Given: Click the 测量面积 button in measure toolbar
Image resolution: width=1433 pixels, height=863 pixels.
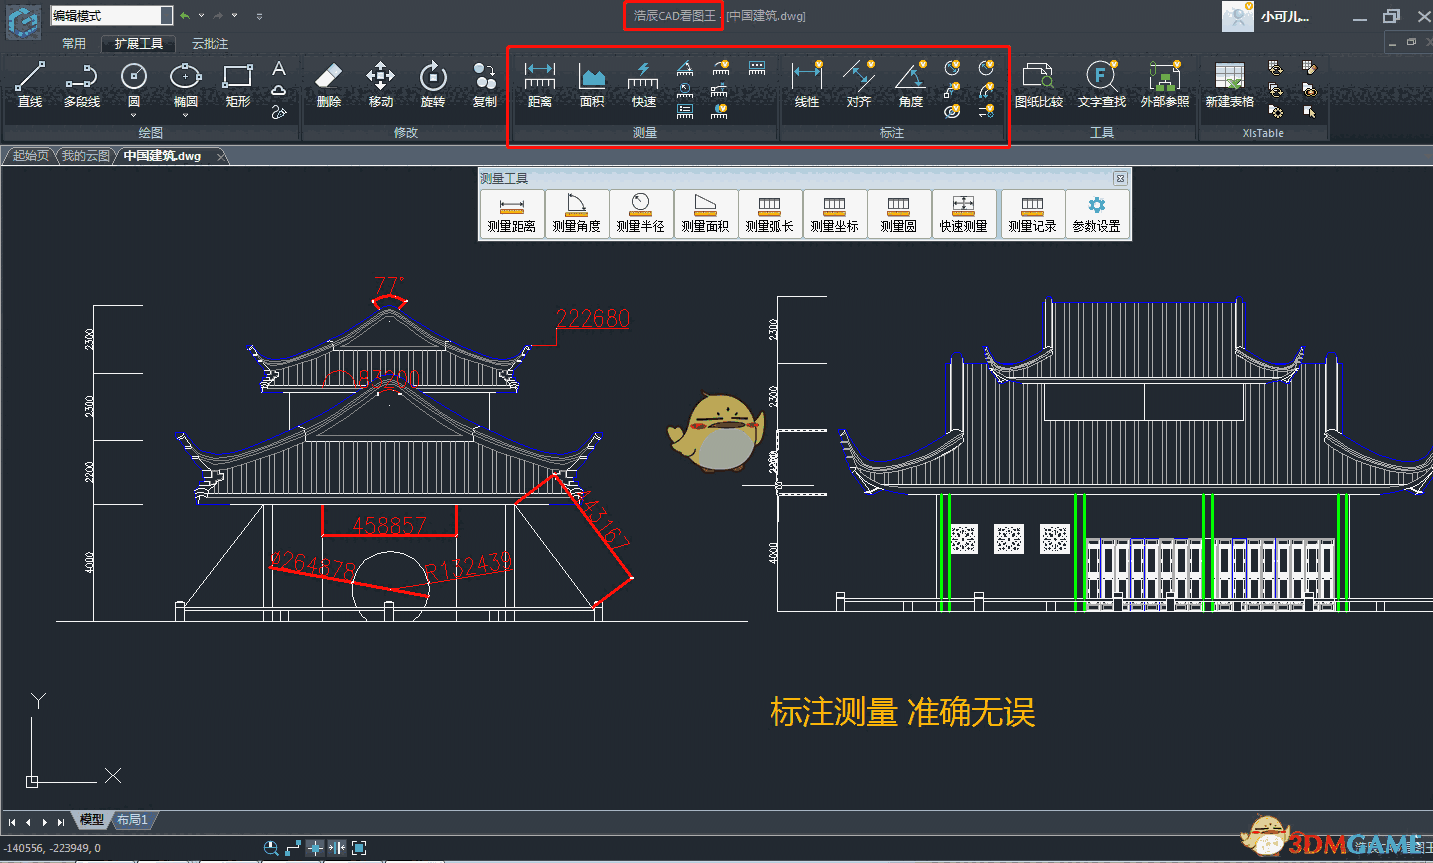Looking at the screenshot, I should [x=705, y=214].
